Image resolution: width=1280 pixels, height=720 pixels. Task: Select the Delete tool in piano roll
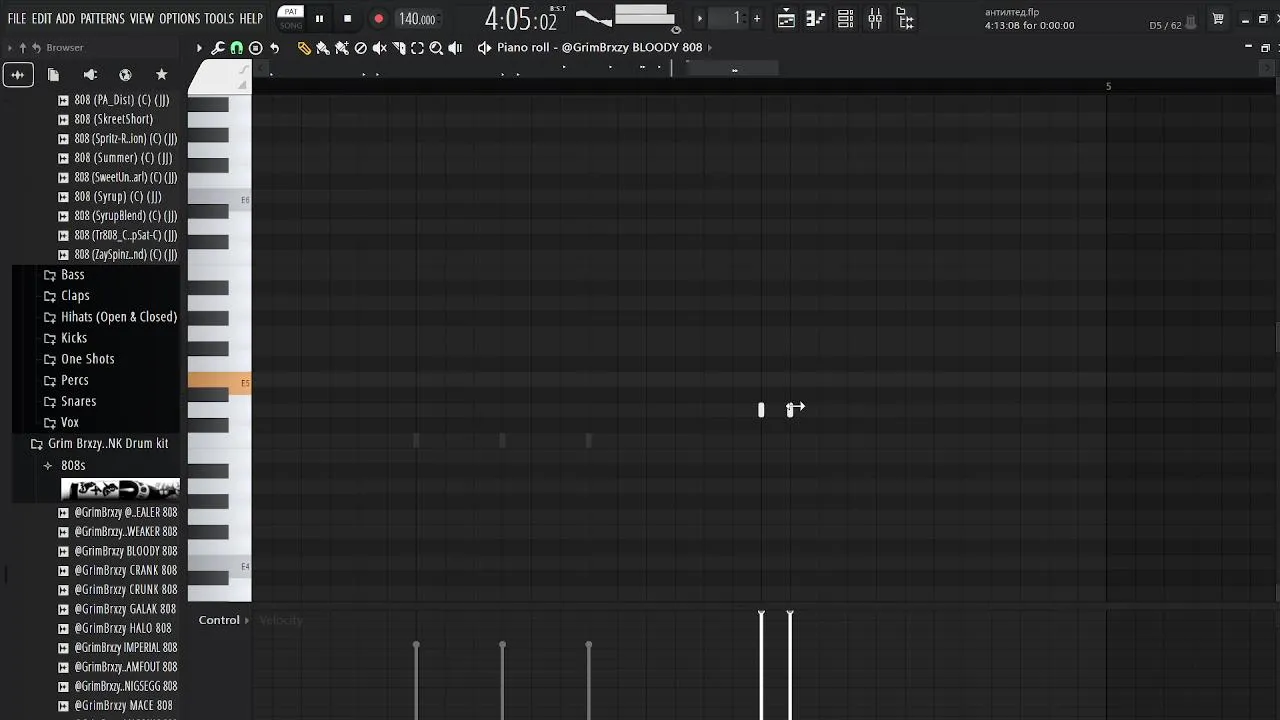click(361, 48)
